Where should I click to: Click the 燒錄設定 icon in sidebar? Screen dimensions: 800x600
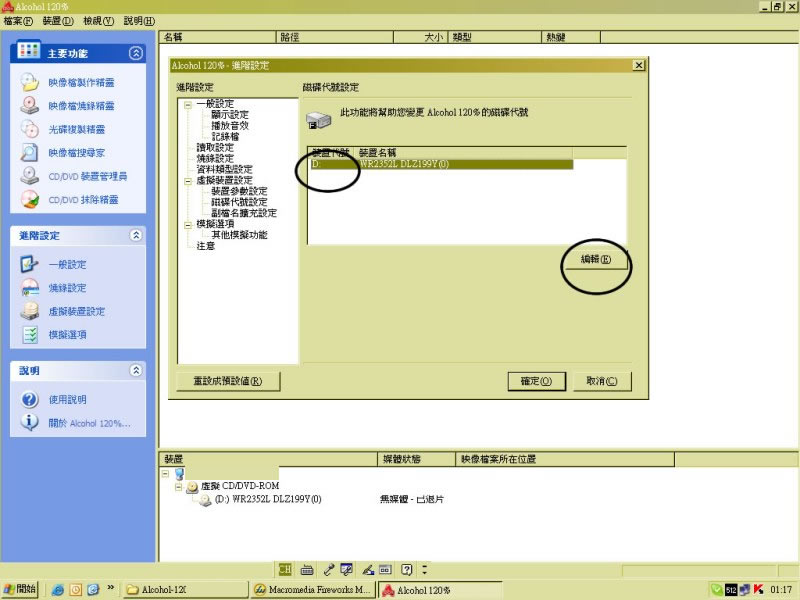pos(30,288)
